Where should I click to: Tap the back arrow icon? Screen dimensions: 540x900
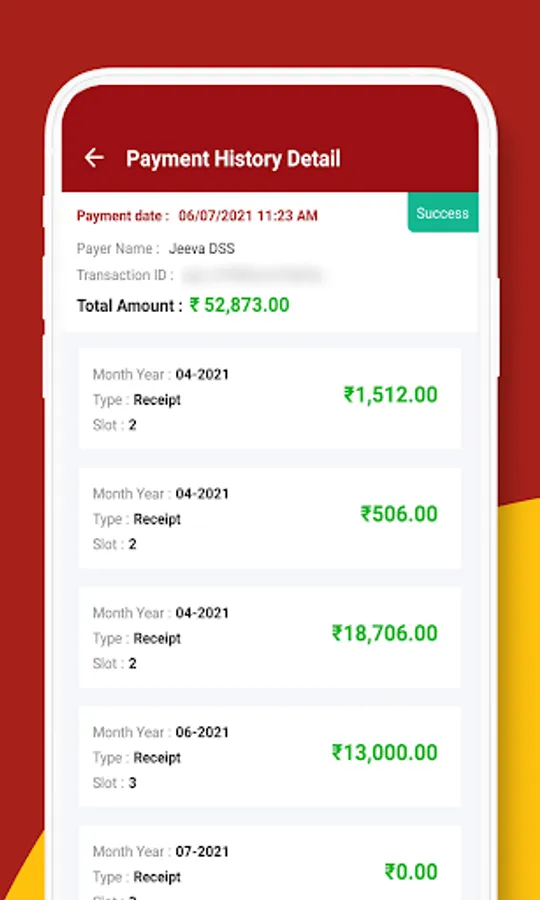94,158
